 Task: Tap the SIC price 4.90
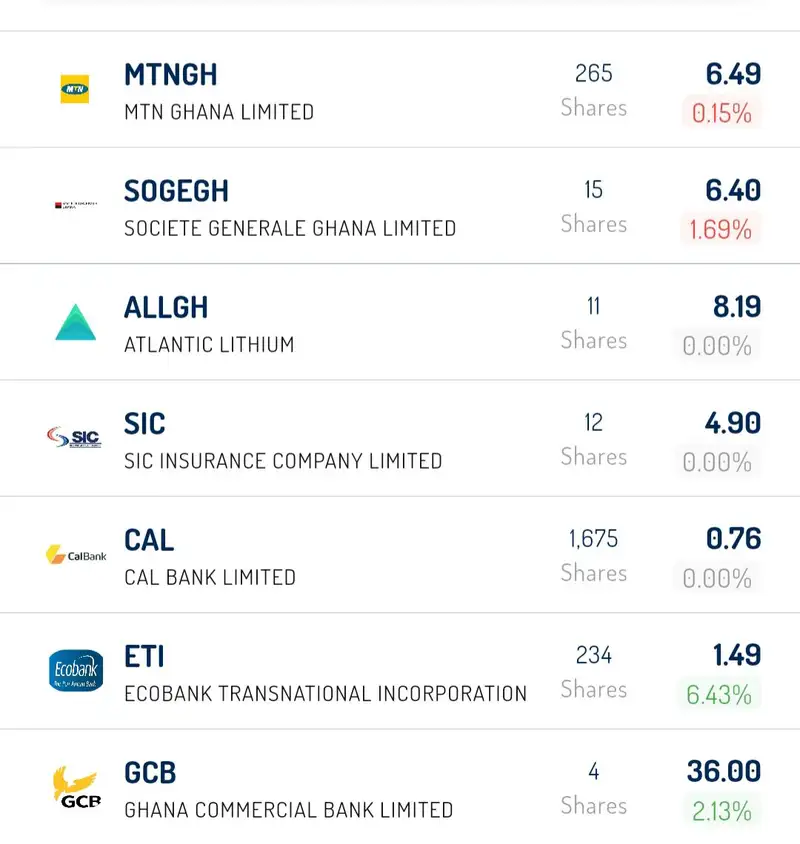click(x=733, y=423)
